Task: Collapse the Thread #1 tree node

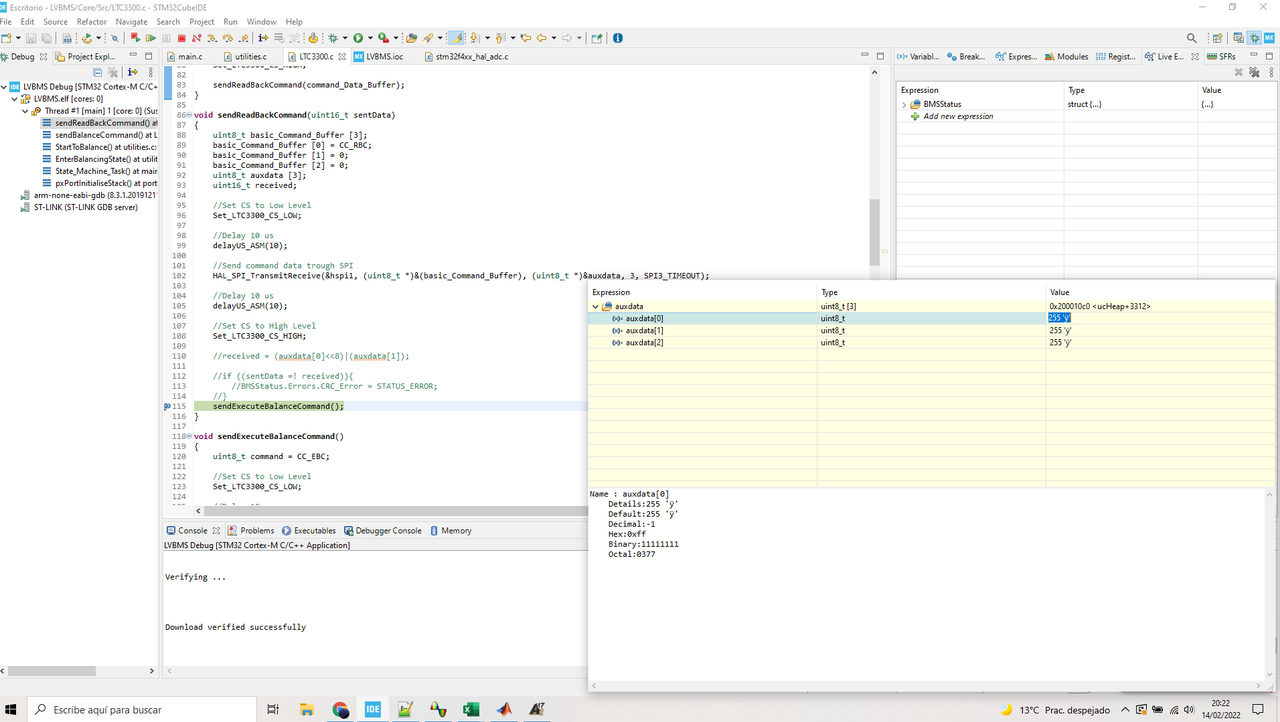Action: pos(25,111)
